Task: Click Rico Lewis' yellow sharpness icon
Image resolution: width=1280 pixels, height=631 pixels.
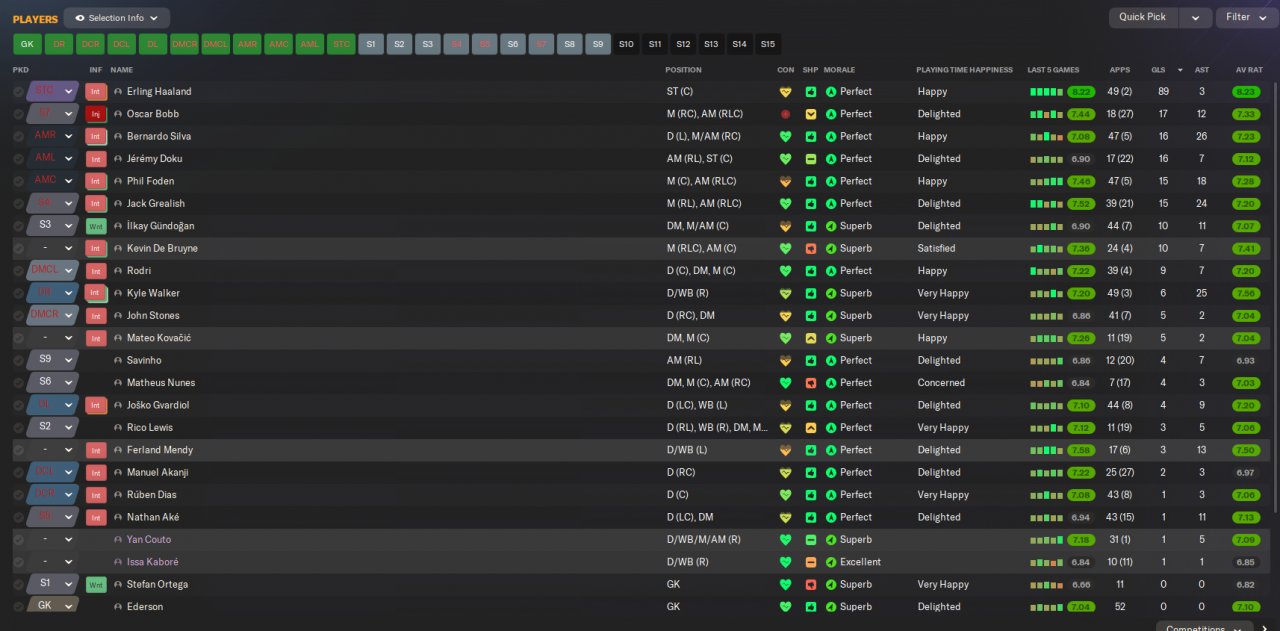Action: pyautogui.click(x=811, y=427)
